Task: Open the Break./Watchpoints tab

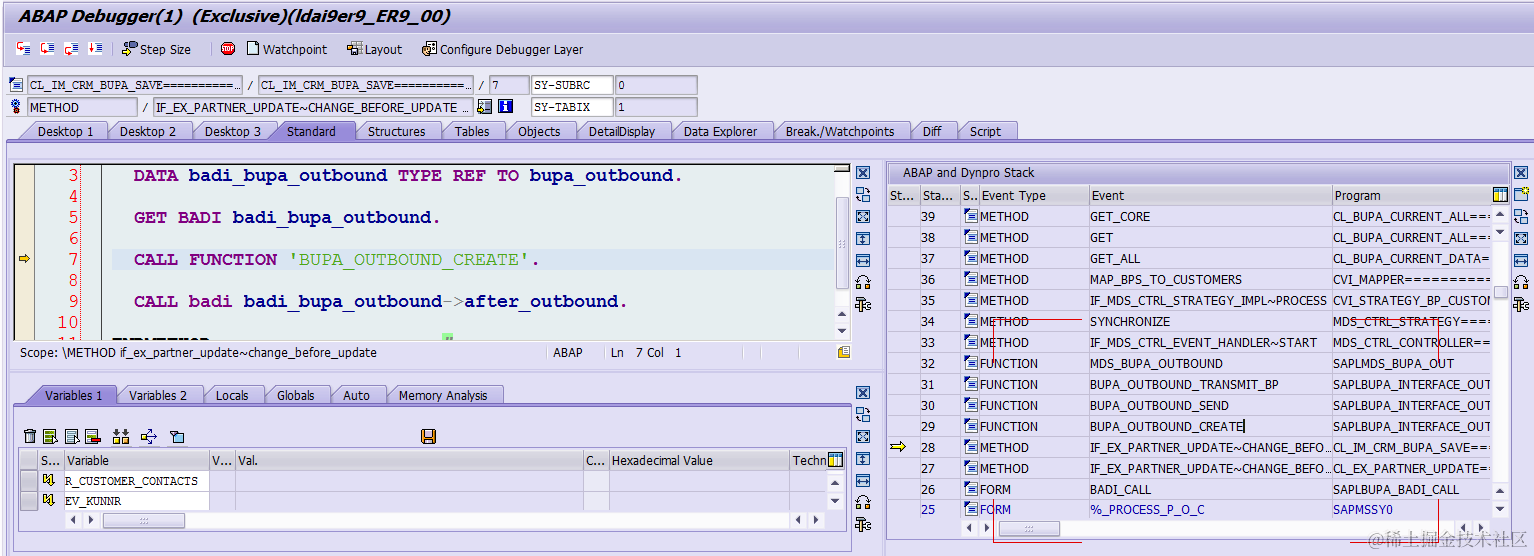Action: coord(840,131)
